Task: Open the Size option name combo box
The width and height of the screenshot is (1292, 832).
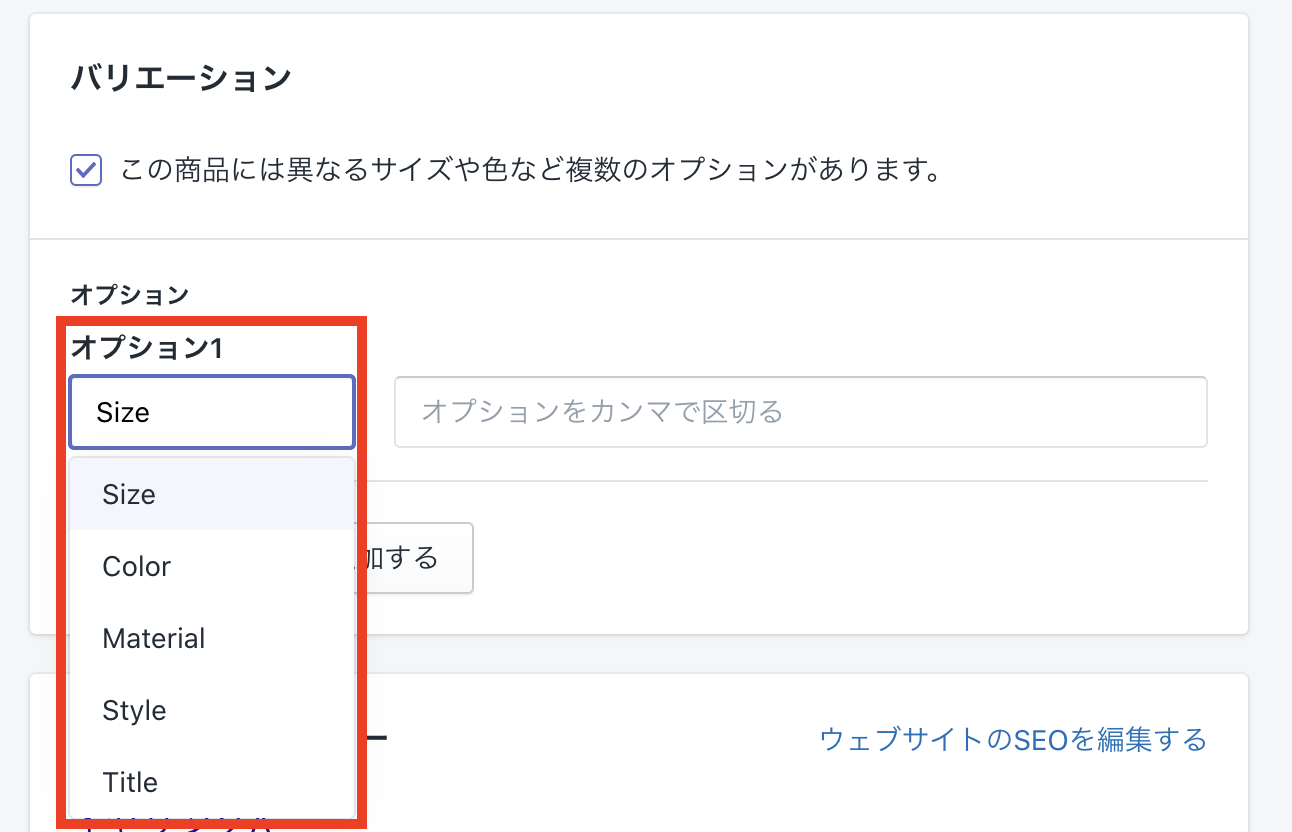Action: click(211, 412)
